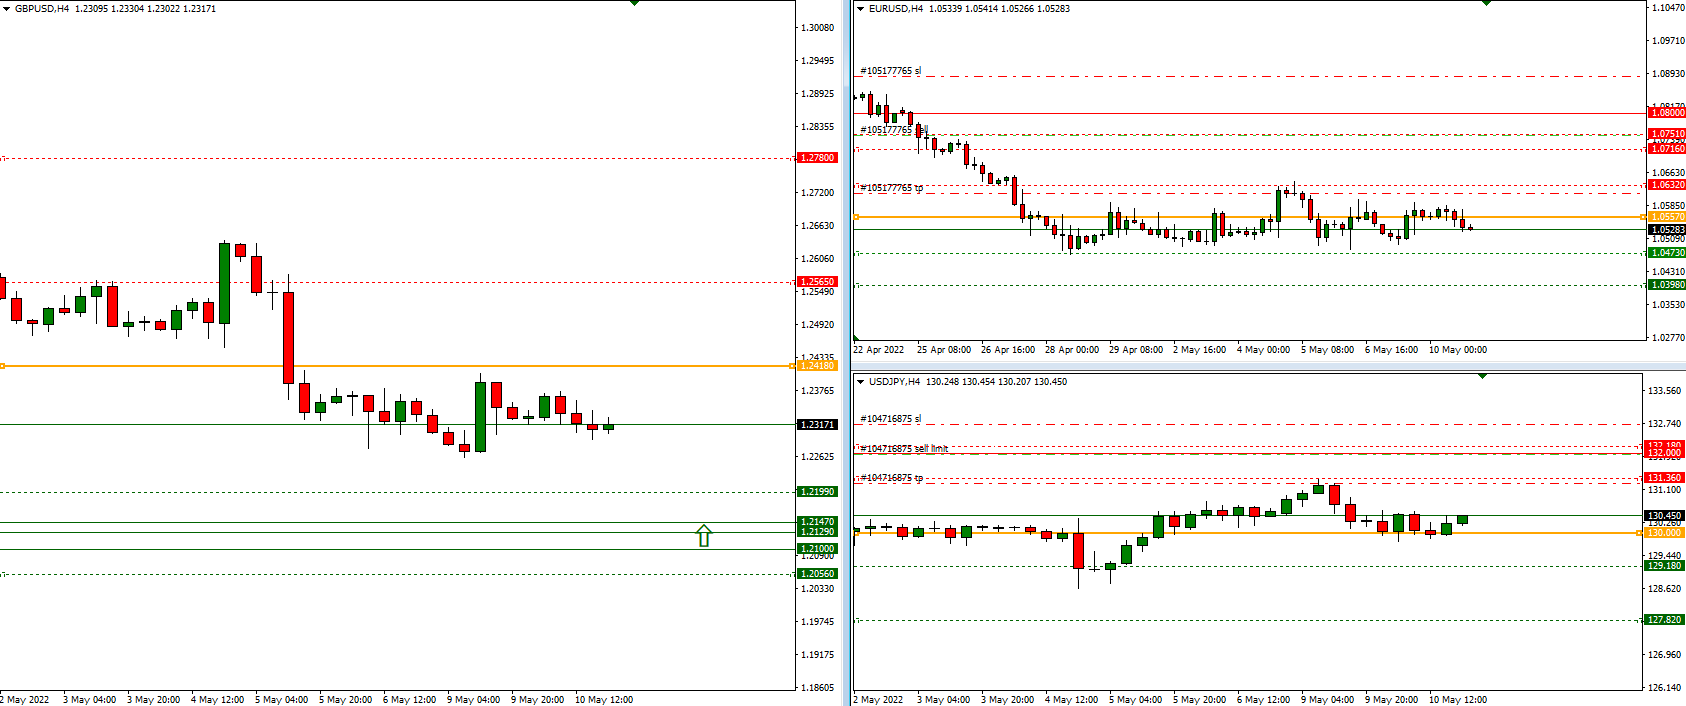This screenshot has height=706, width=1686.
Task: Open the USDJPY,H4 chart title triangle
Action: click(860, 382)
